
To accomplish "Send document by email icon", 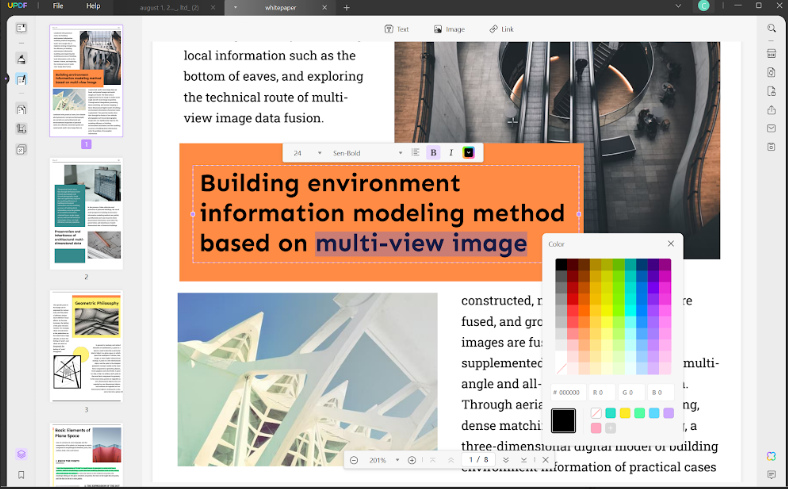I will [771, 128].
